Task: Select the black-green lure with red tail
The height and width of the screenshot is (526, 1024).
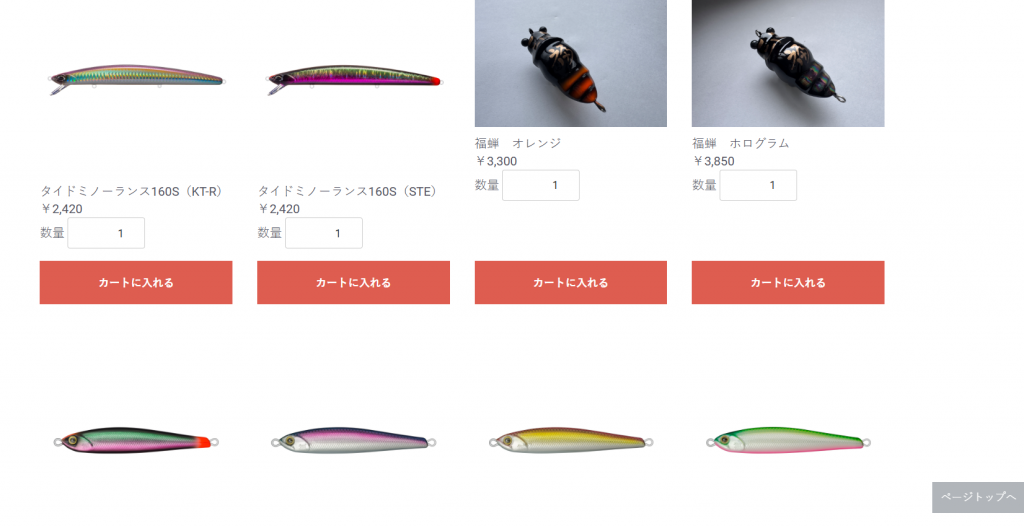Action: [136, 442]
